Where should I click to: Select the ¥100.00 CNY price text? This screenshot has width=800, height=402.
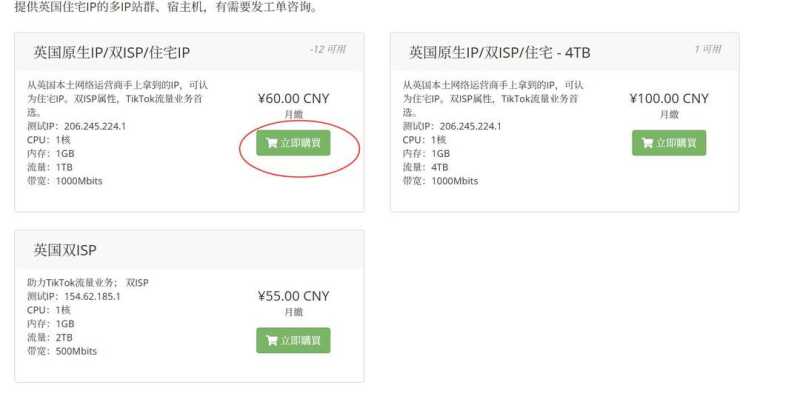(x=669, y=98)
